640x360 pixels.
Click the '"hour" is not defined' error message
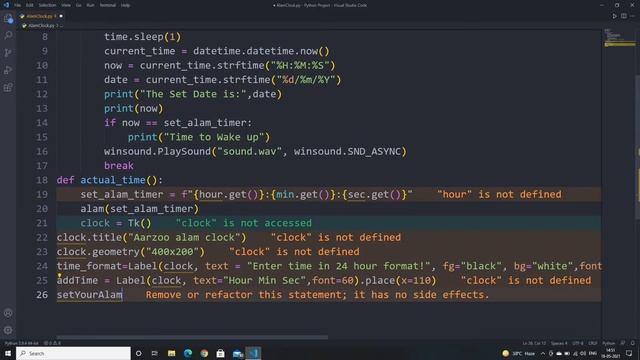pos(499,194)
